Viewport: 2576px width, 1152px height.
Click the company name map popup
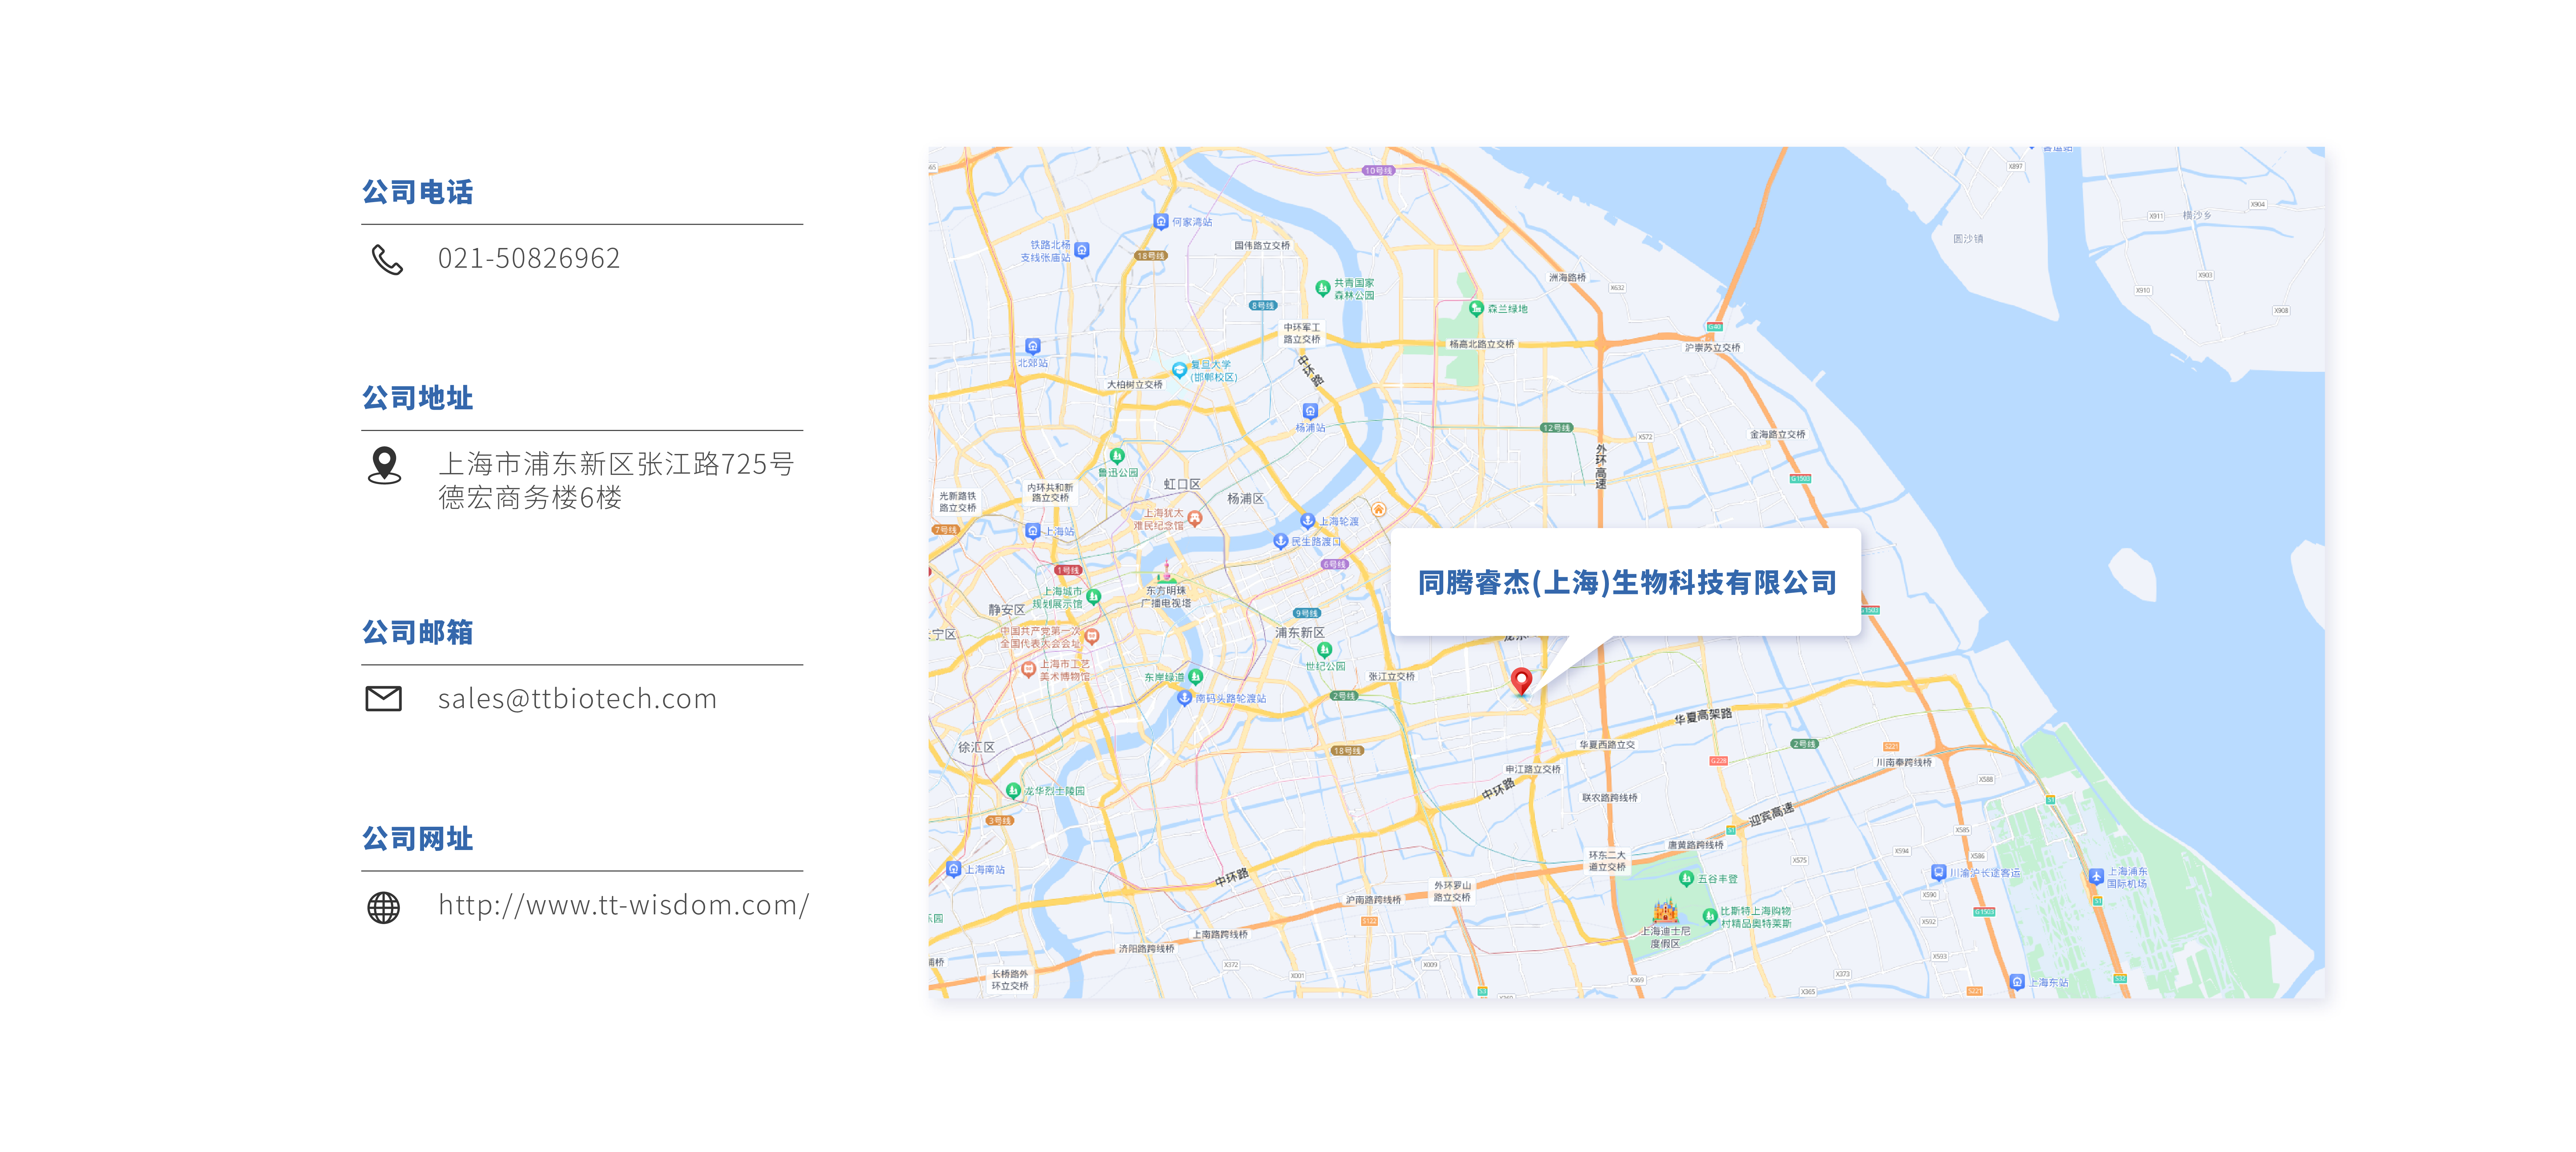(x=1626, y=582)
